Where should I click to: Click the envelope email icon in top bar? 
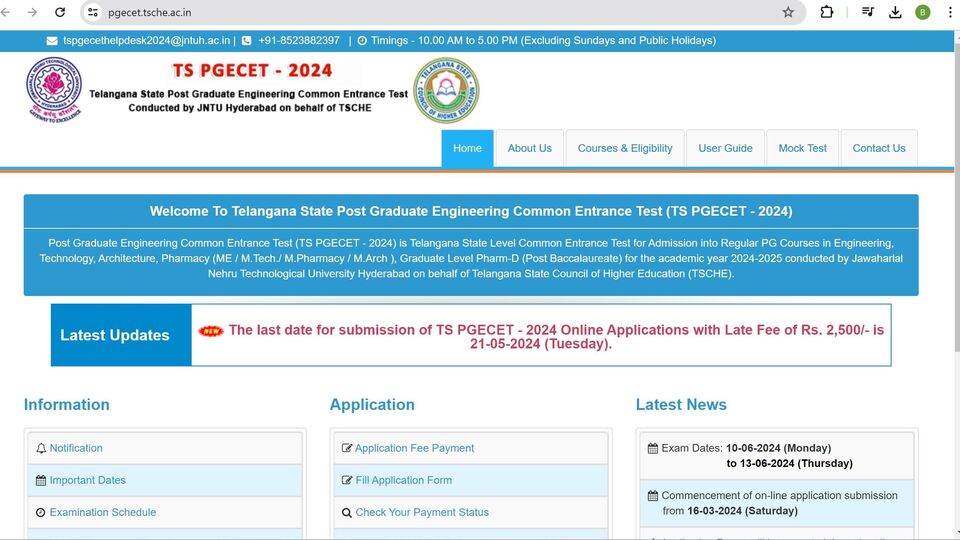coord(52,40)
